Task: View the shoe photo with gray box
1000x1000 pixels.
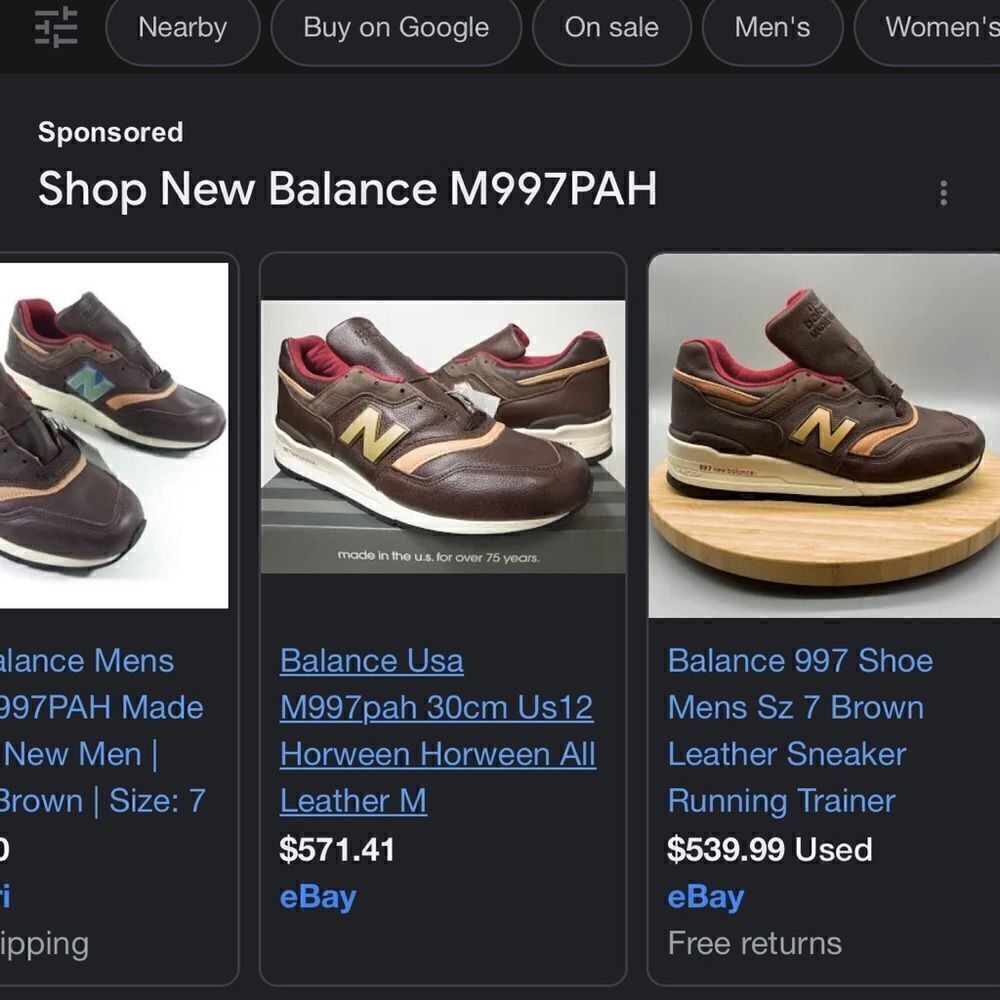Action: [x=443, y=437]
